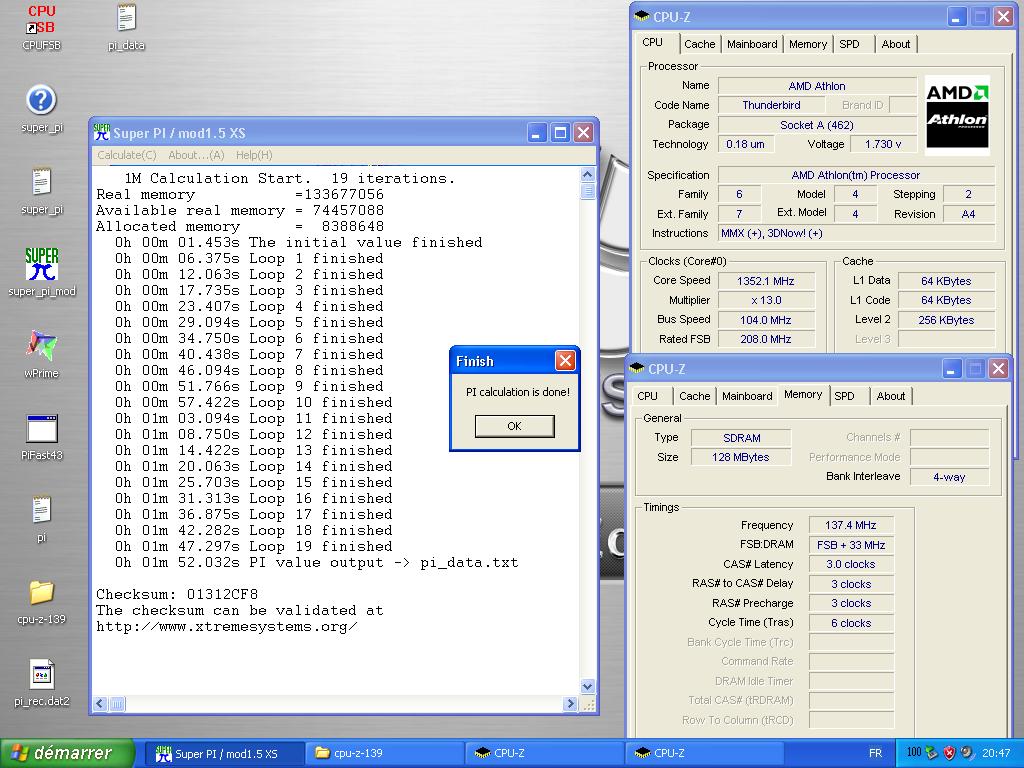1024x768 pixels.
Task: Select the second CPU-Z taskbar button
Action: (x=703, y=753)
